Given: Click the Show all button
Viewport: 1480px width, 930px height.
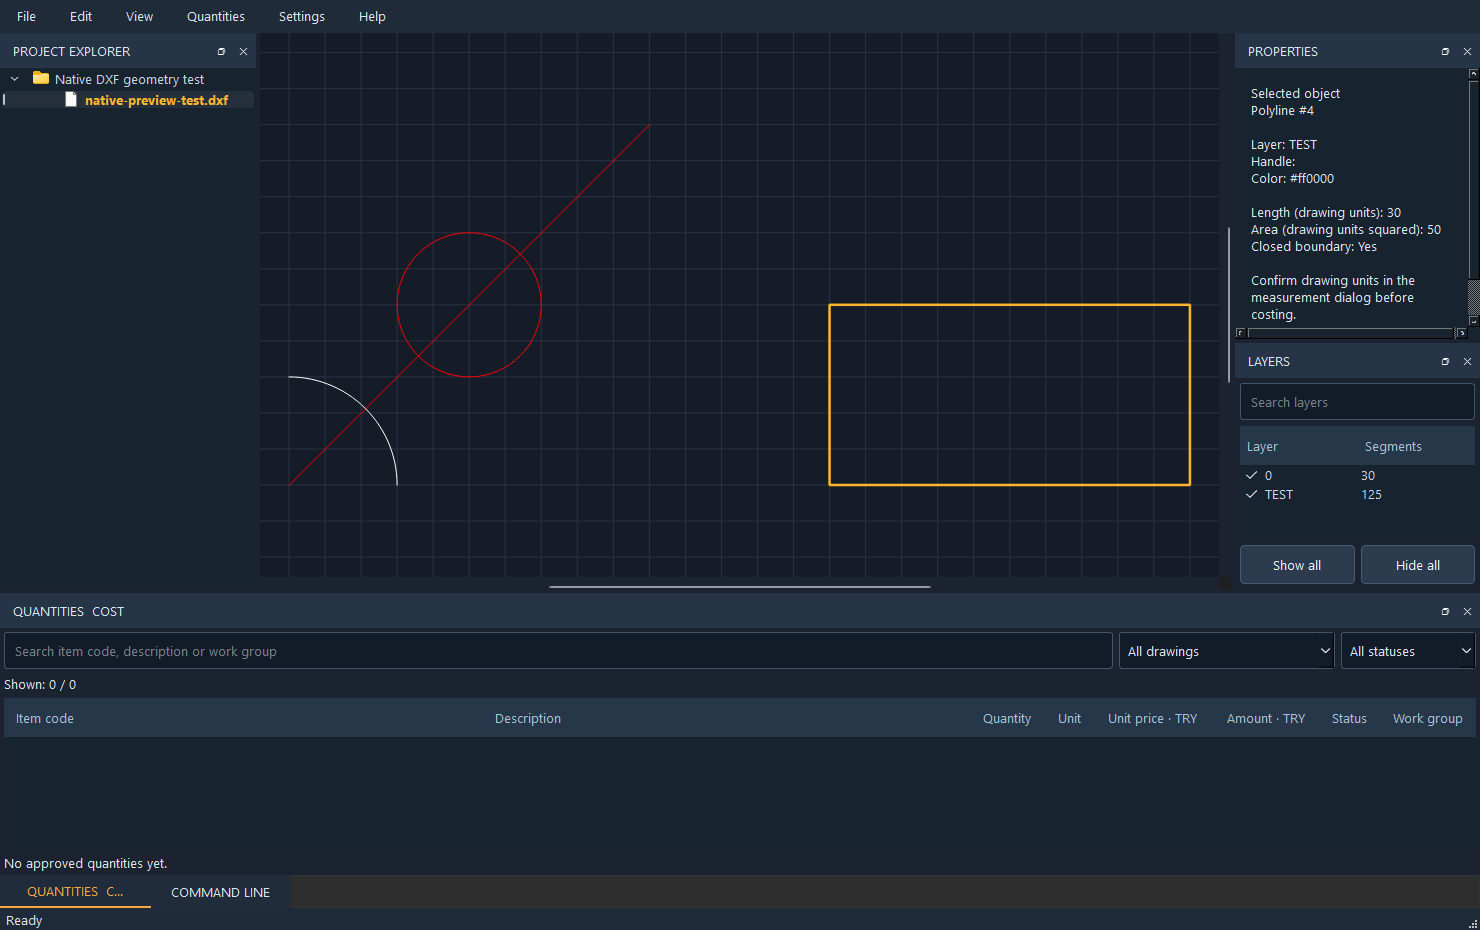Looking at the screenshot, I should pos(1297,565).
